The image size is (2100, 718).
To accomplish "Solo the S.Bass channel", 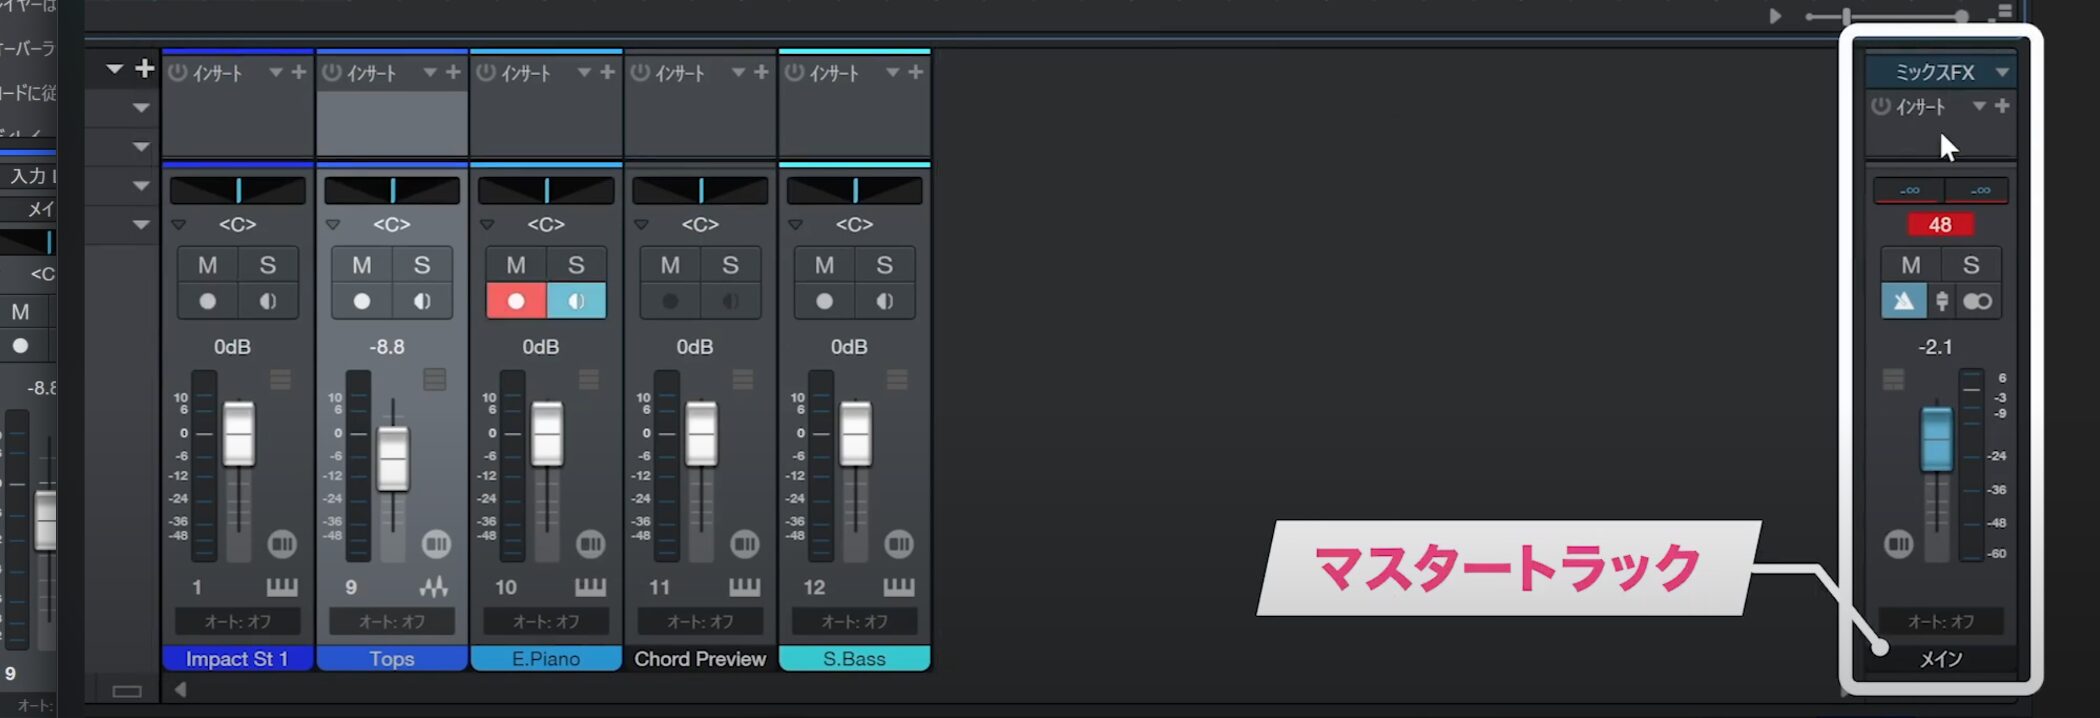I will (x=884, y=265).
